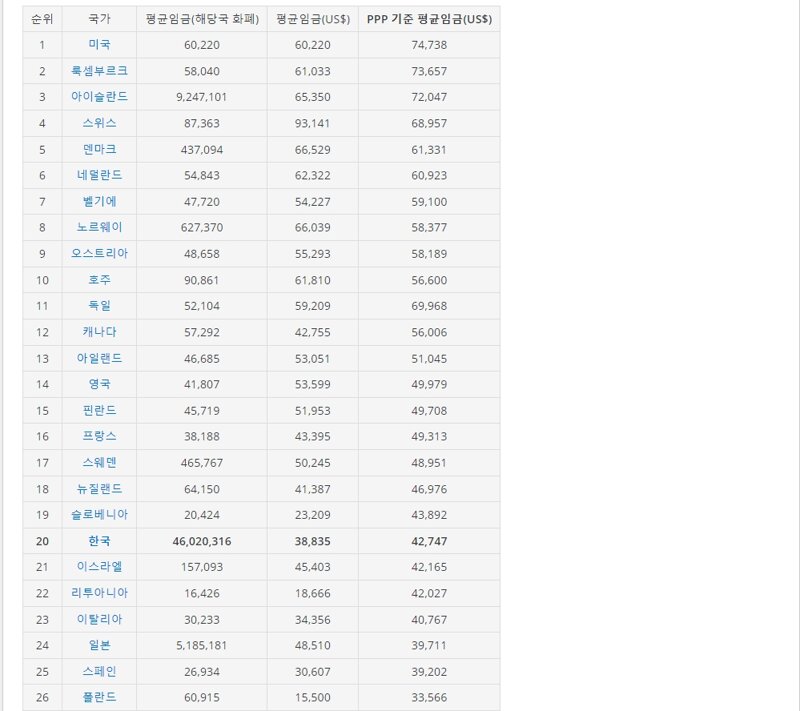Screen dimensions: 800x711
Task: Open the 이탈리아 country link
Action: [99, 620]
